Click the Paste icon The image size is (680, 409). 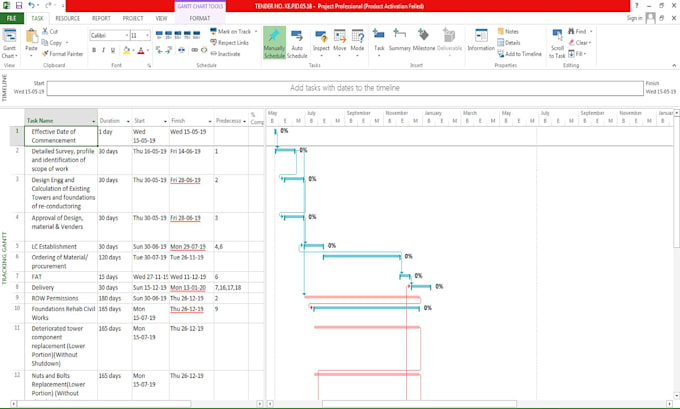point(32,36)
